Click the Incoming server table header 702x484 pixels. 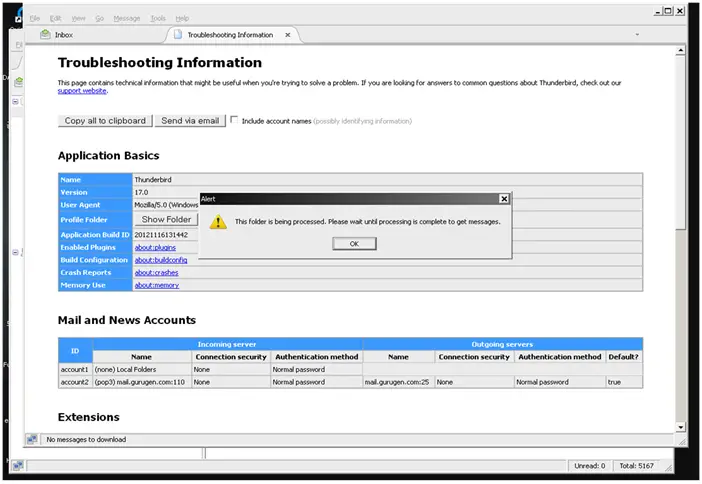227,344
